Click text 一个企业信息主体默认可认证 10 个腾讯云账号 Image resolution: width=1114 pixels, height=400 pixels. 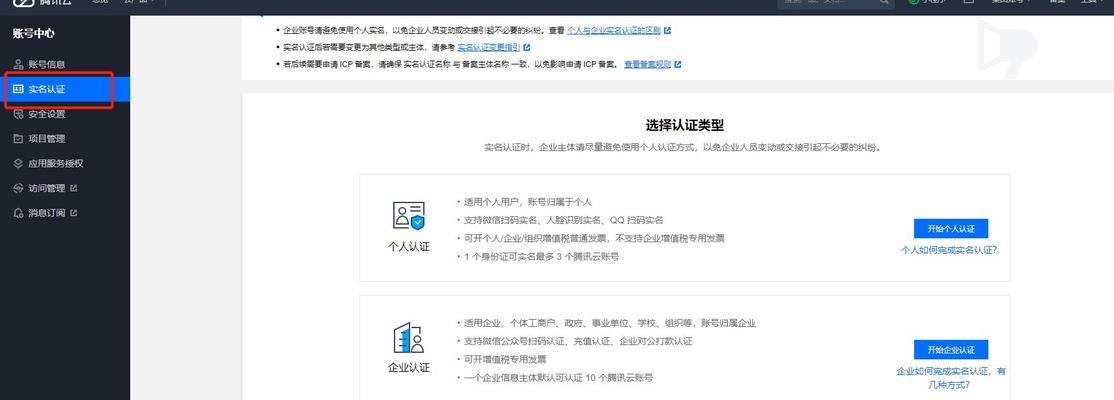(558, 378)
